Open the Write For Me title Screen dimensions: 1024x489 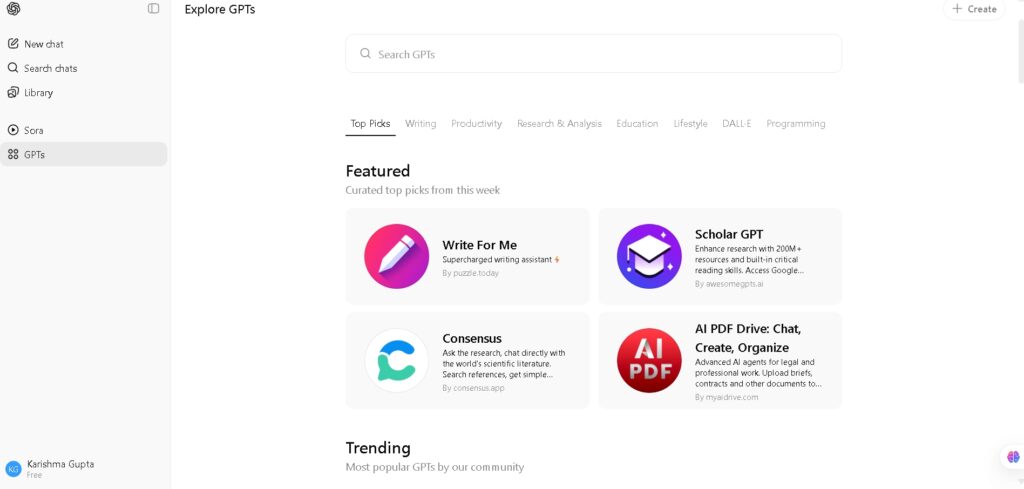click(479, 245)
